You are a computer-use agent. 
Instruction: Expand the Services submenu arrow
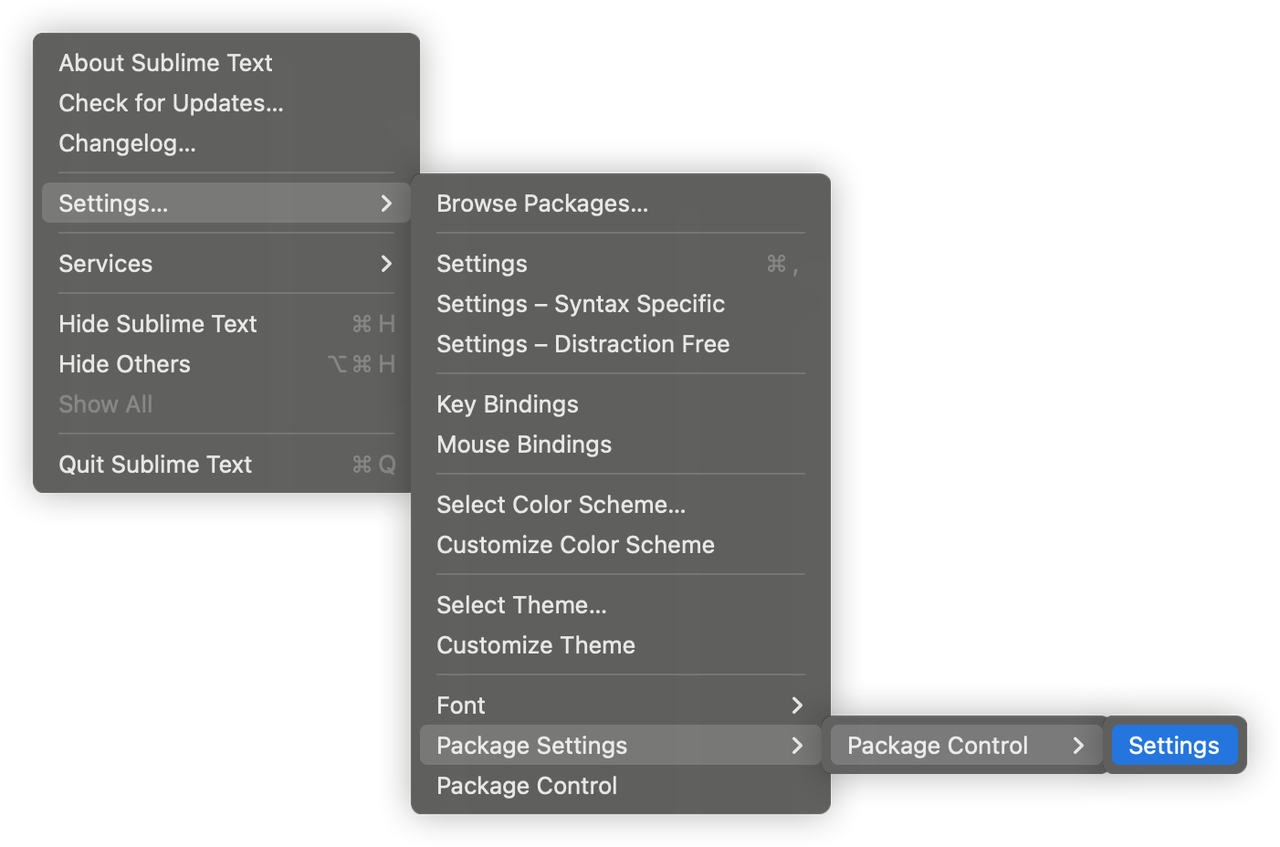tap(386, 264)
